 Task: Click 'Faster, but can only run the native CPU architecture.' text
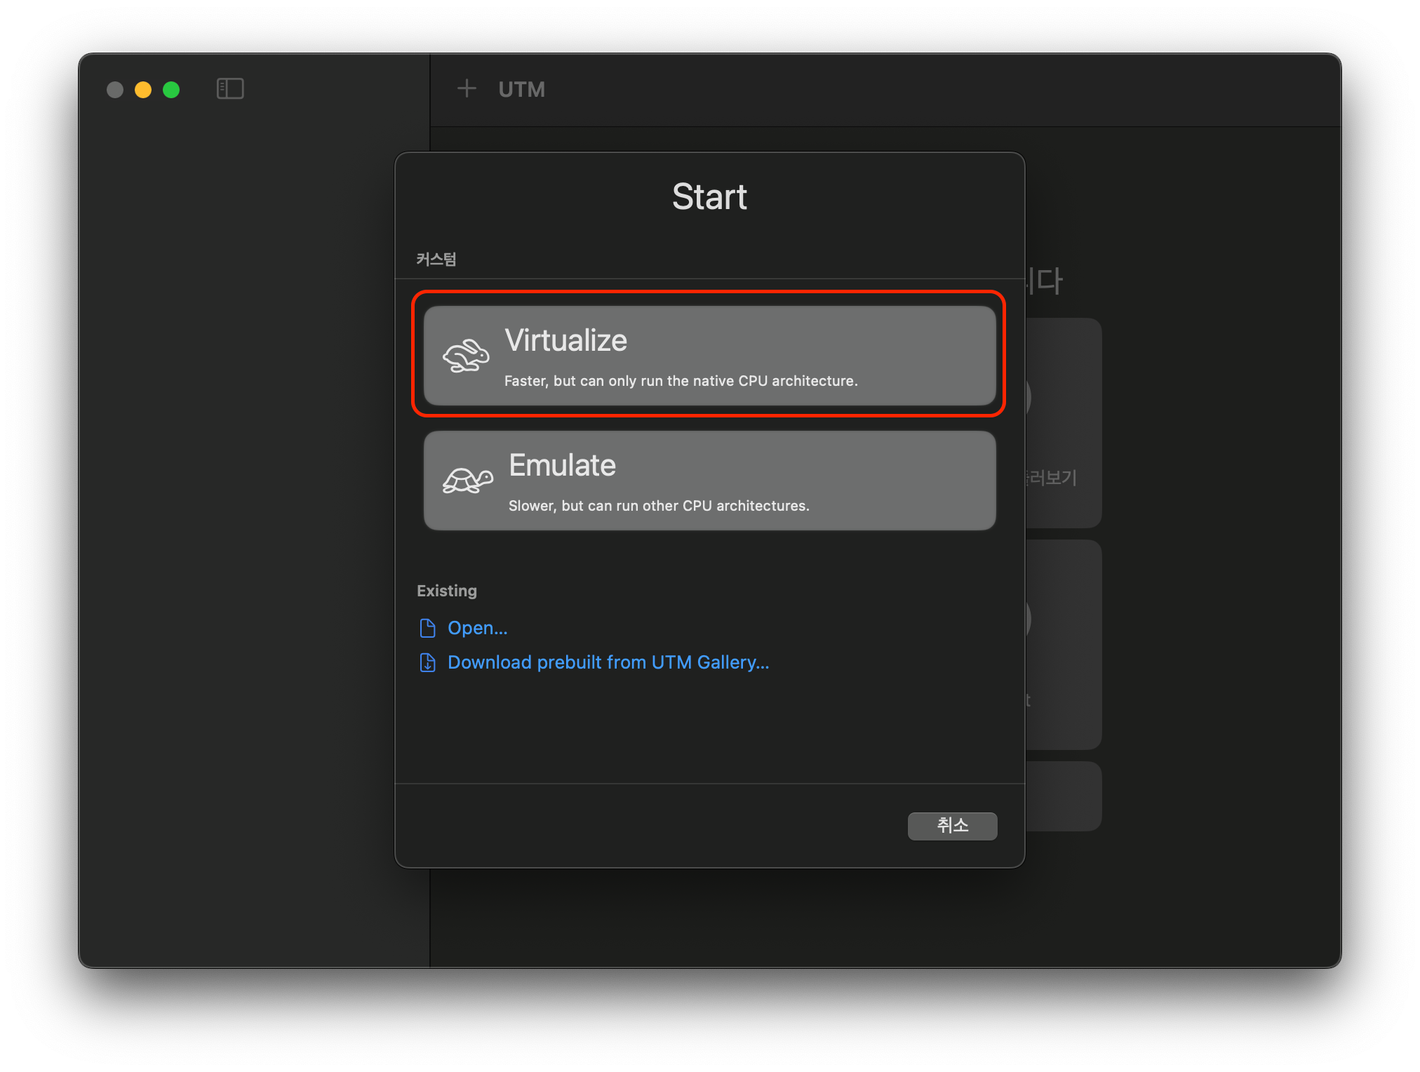(681, 381)
